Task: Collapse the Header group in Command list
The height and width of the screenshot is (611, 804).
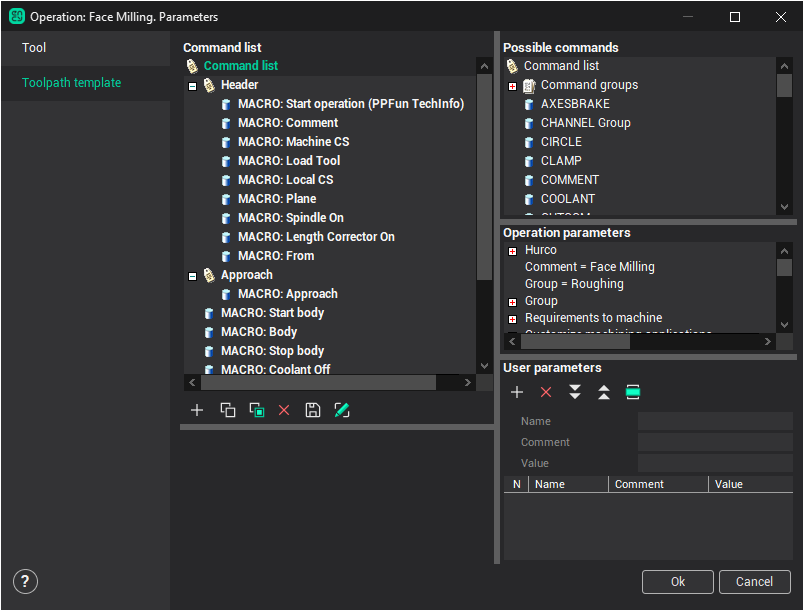Action: click(192, 86)
